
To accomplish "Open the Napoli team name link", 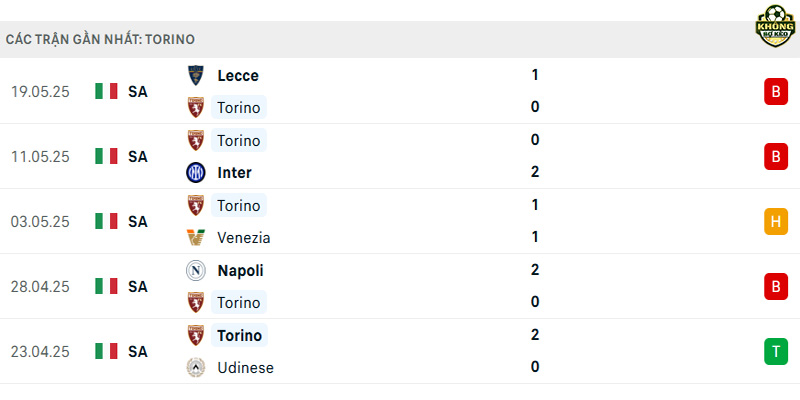I will pos(240,270).
